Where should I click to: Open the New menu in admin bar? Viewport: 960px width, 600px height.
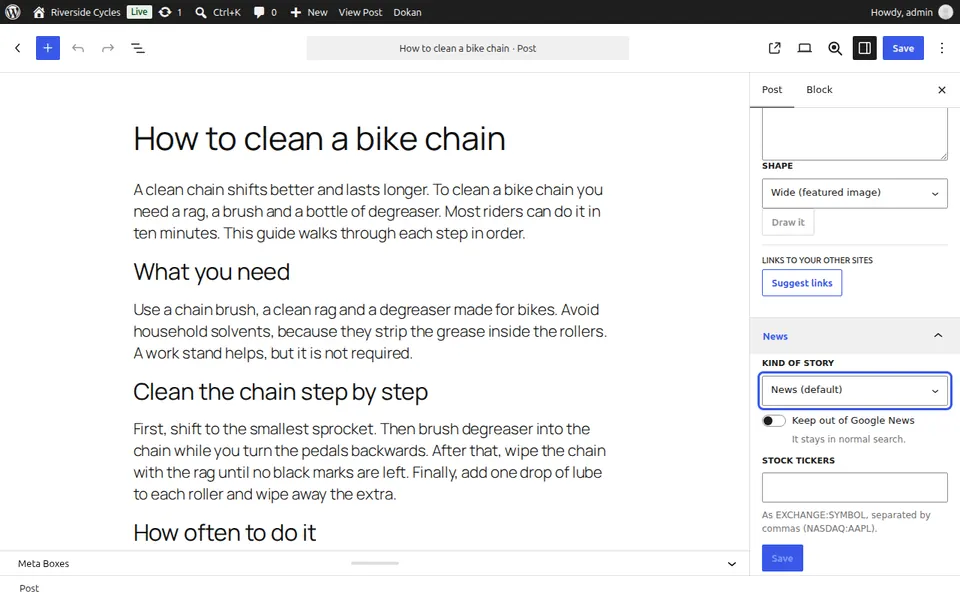pos(309,12)
